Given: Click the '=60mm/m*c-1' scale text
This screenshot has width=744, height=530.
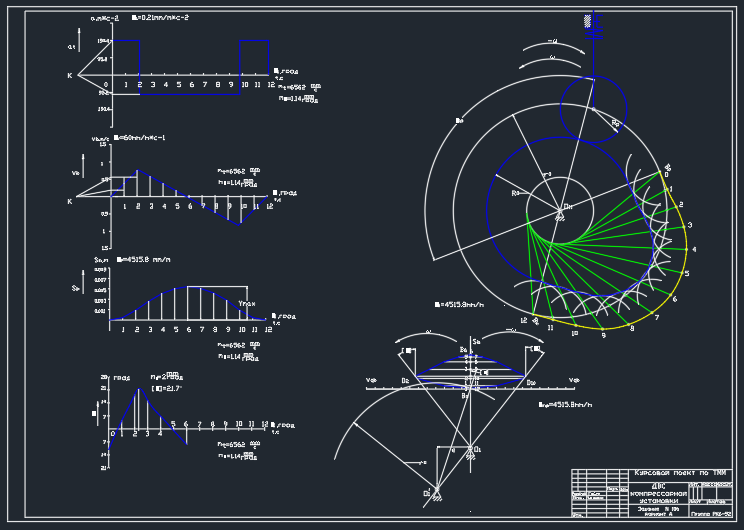Looking at the screenshot, I should coord(141,137).
